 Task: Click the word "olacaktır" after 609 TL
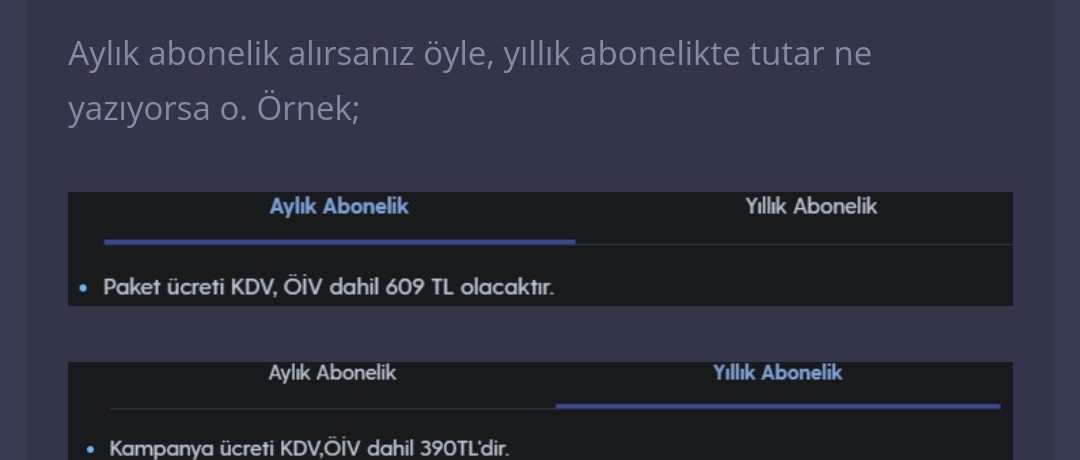click(x=507, y=288)
